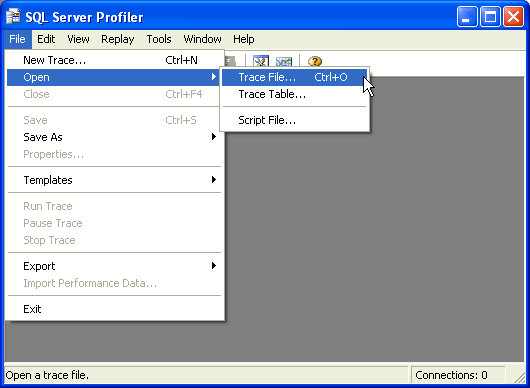The height and width of the screenshot is (388, 530).
Task: Open the Window menu
Action: [x=202, y=39]
